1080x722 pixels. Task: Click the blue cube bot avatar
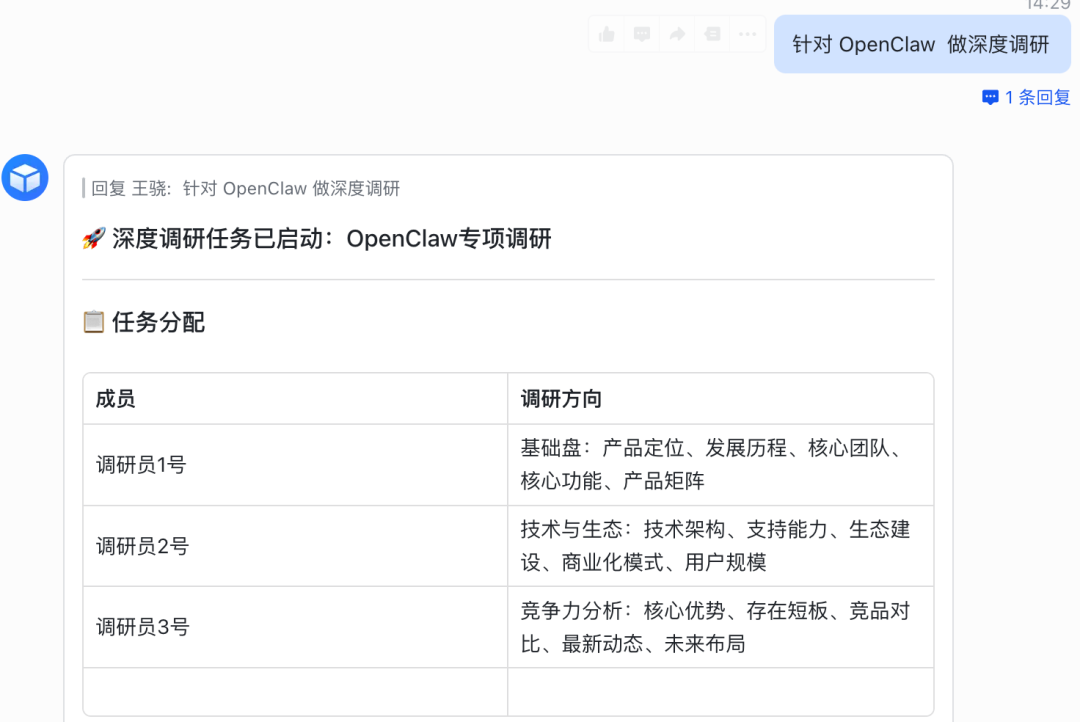[25, 178]
